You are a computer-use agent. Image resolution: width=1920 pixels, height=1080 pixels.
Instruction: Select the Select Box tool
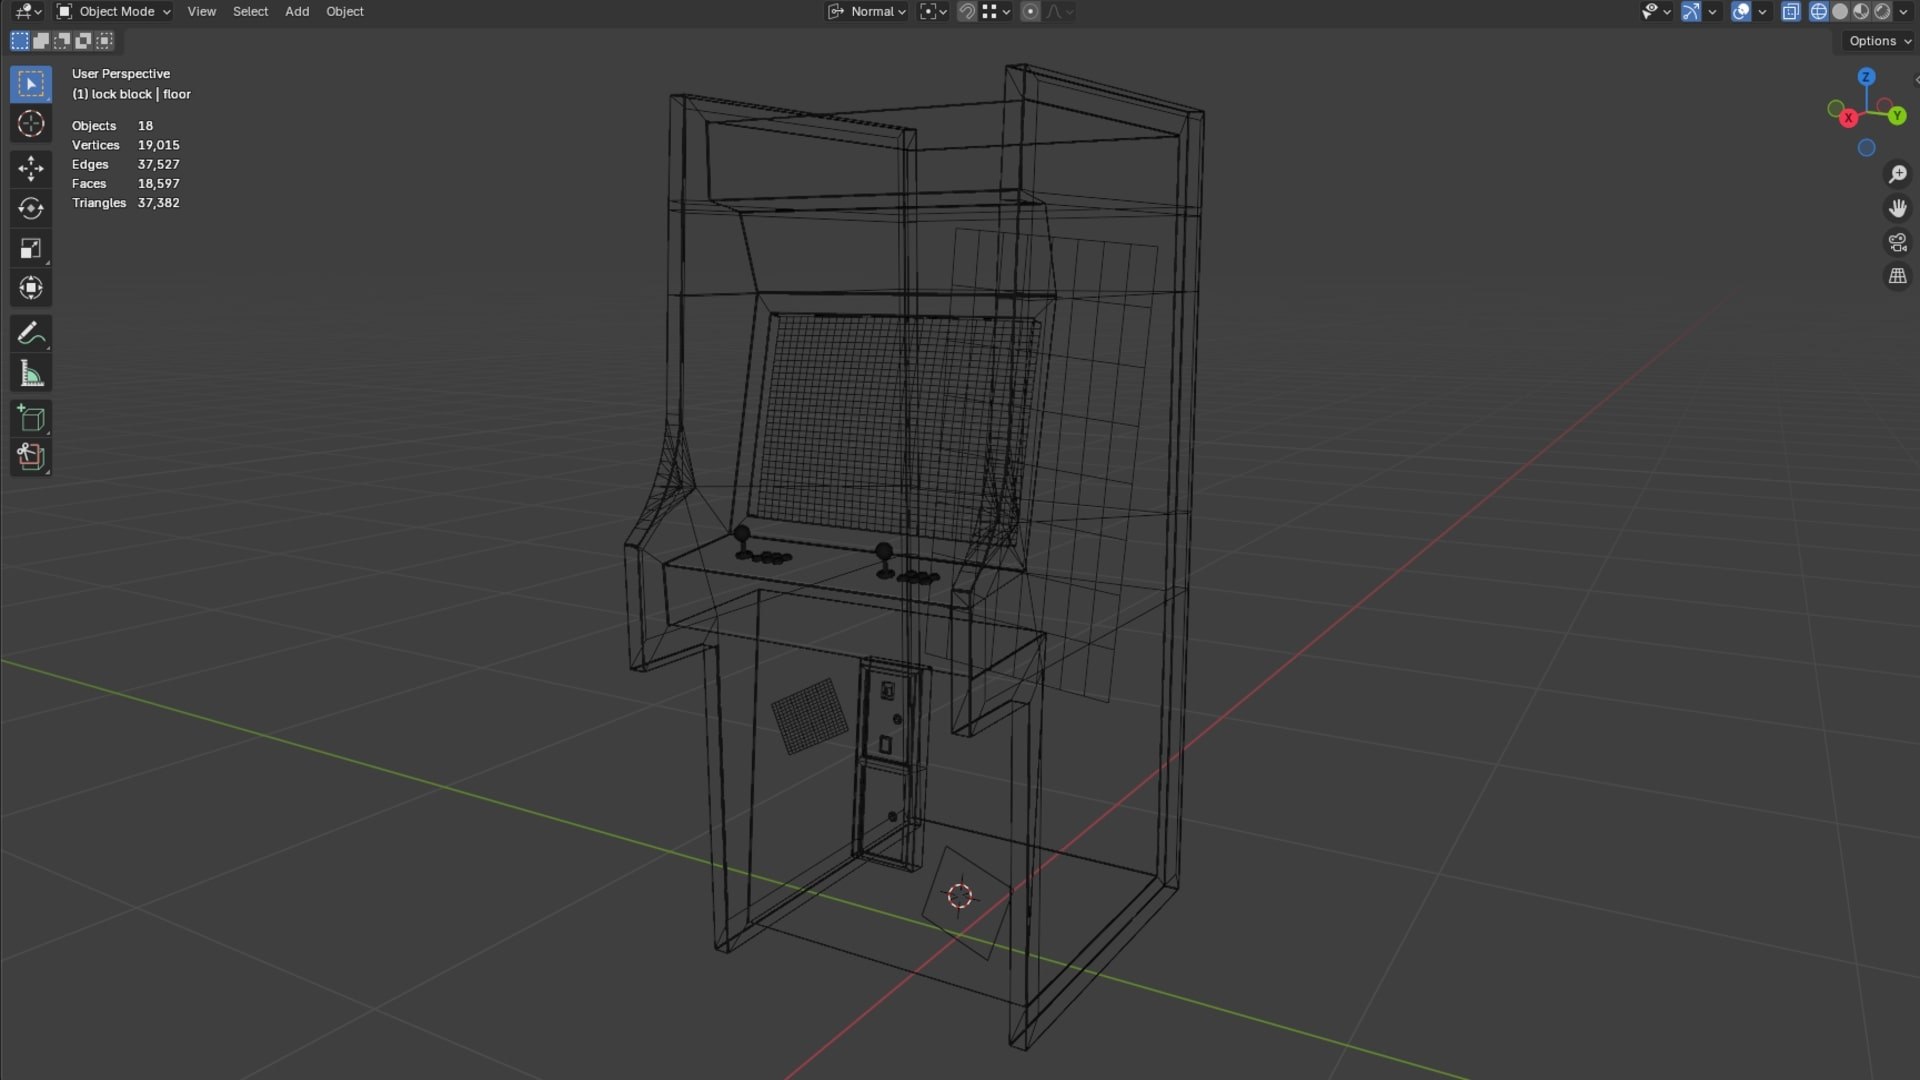(x=31, y=84)
